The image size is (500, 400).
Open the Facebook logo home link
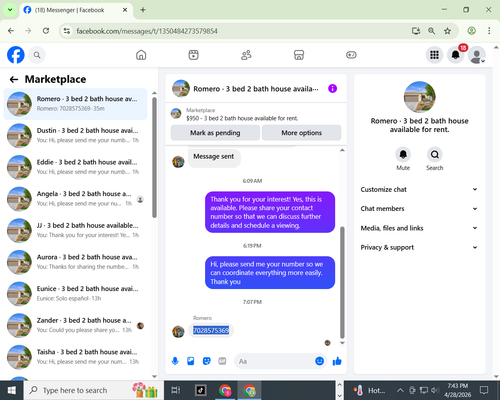tap(16, 55)
